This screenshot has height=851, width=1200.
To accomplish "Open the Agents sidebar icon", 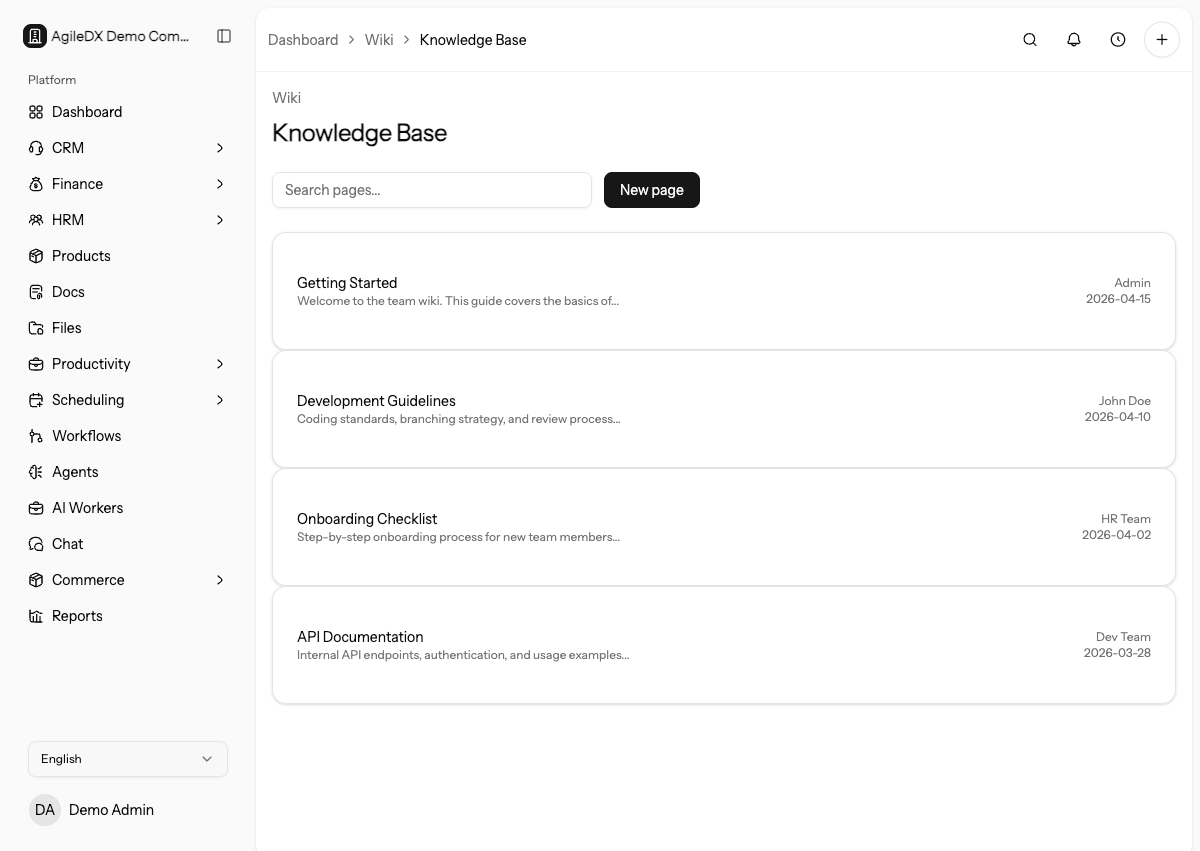I will pyautogui.click(x=36, y=472).
